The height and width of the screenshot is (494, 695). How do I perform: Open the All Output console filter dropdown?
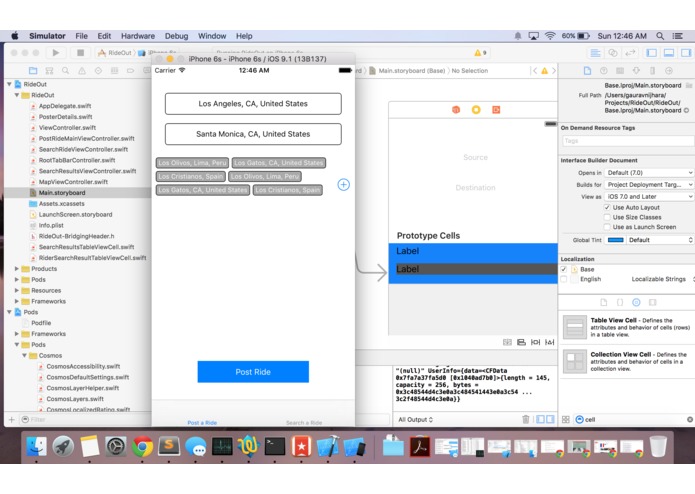click(415, 420)
